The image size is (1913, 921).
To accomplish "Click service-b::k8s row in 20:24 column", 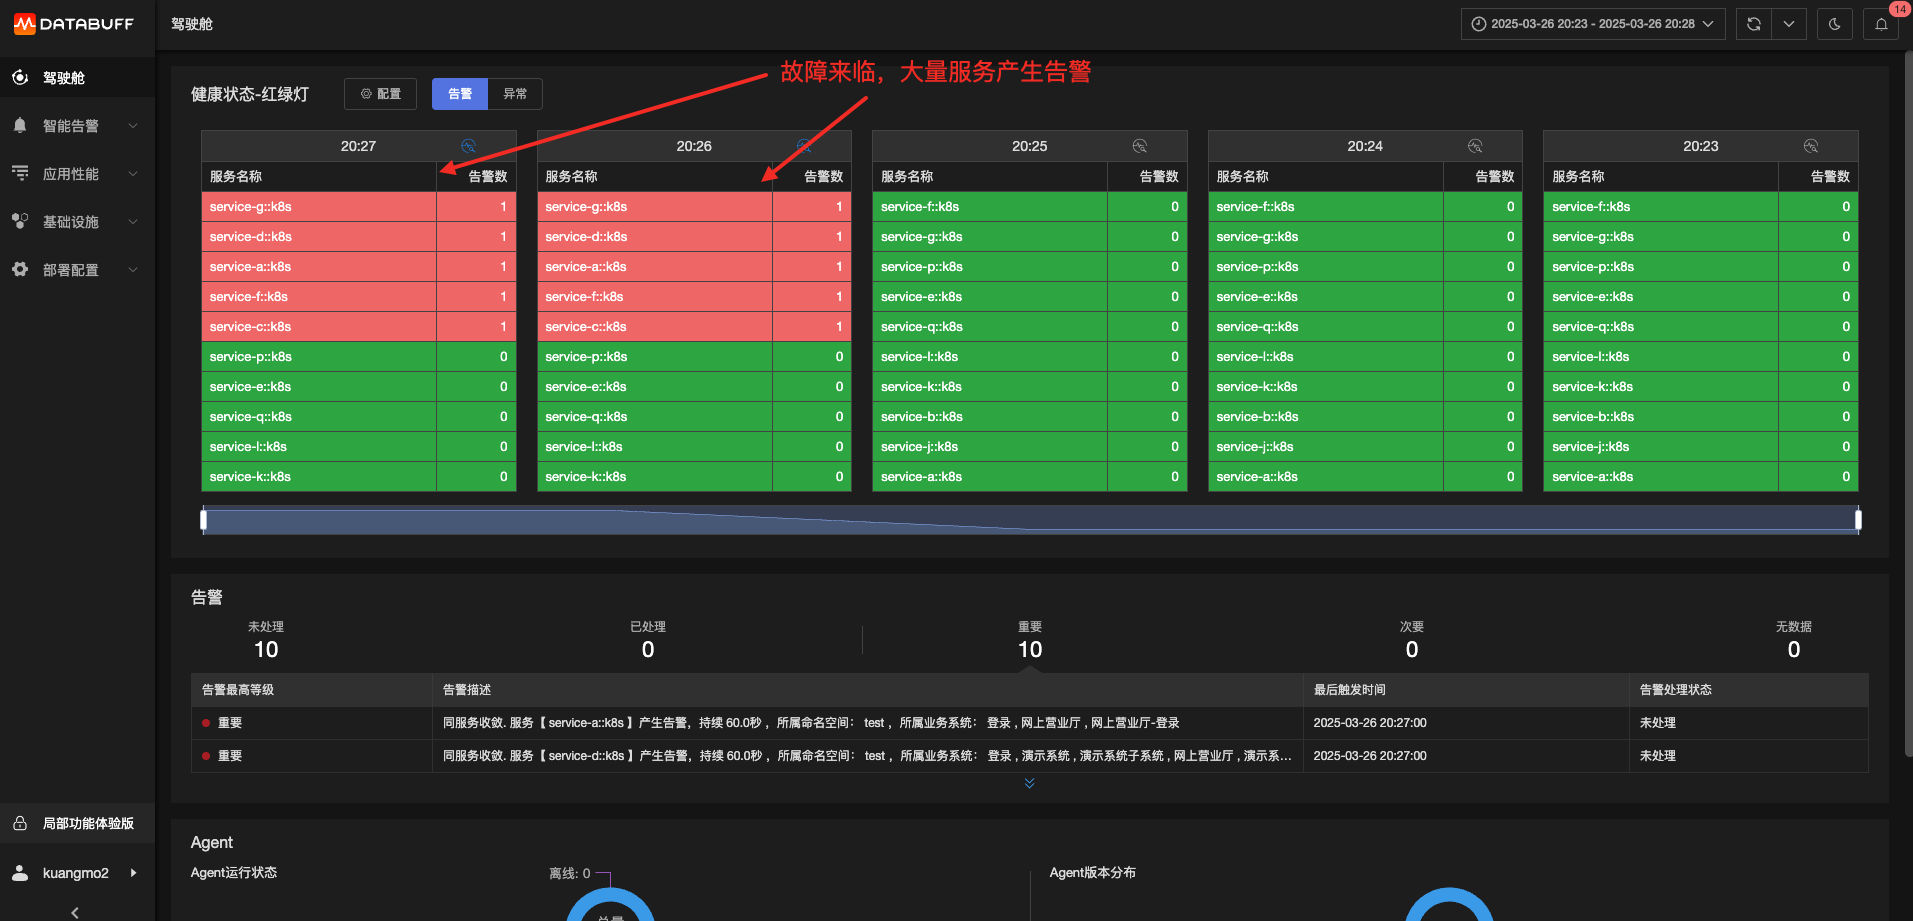I will coord(1365,416).
